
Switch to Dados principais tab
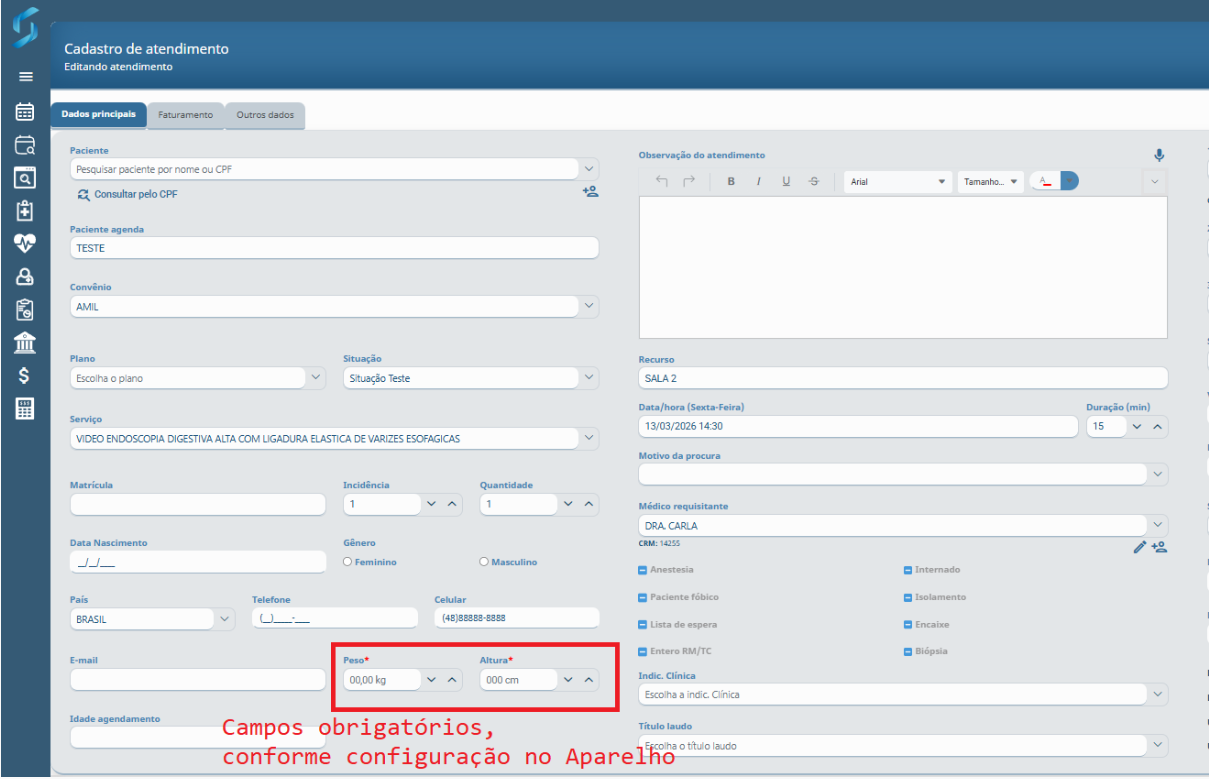click(x=98, y=115)
